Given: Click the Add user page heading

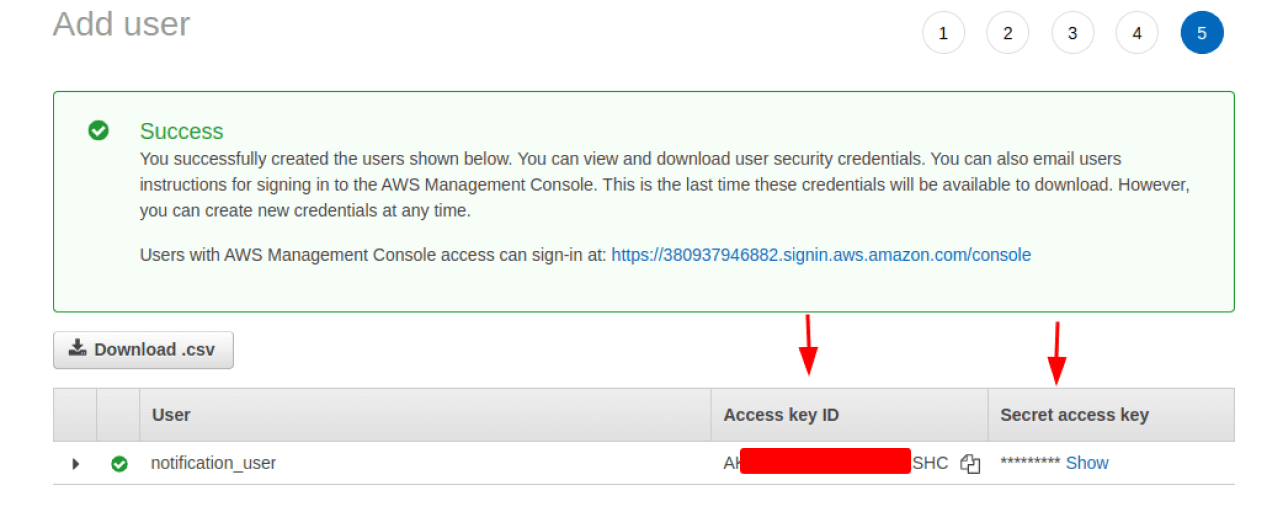Looking at the screenshot, I should click(121, 24).
